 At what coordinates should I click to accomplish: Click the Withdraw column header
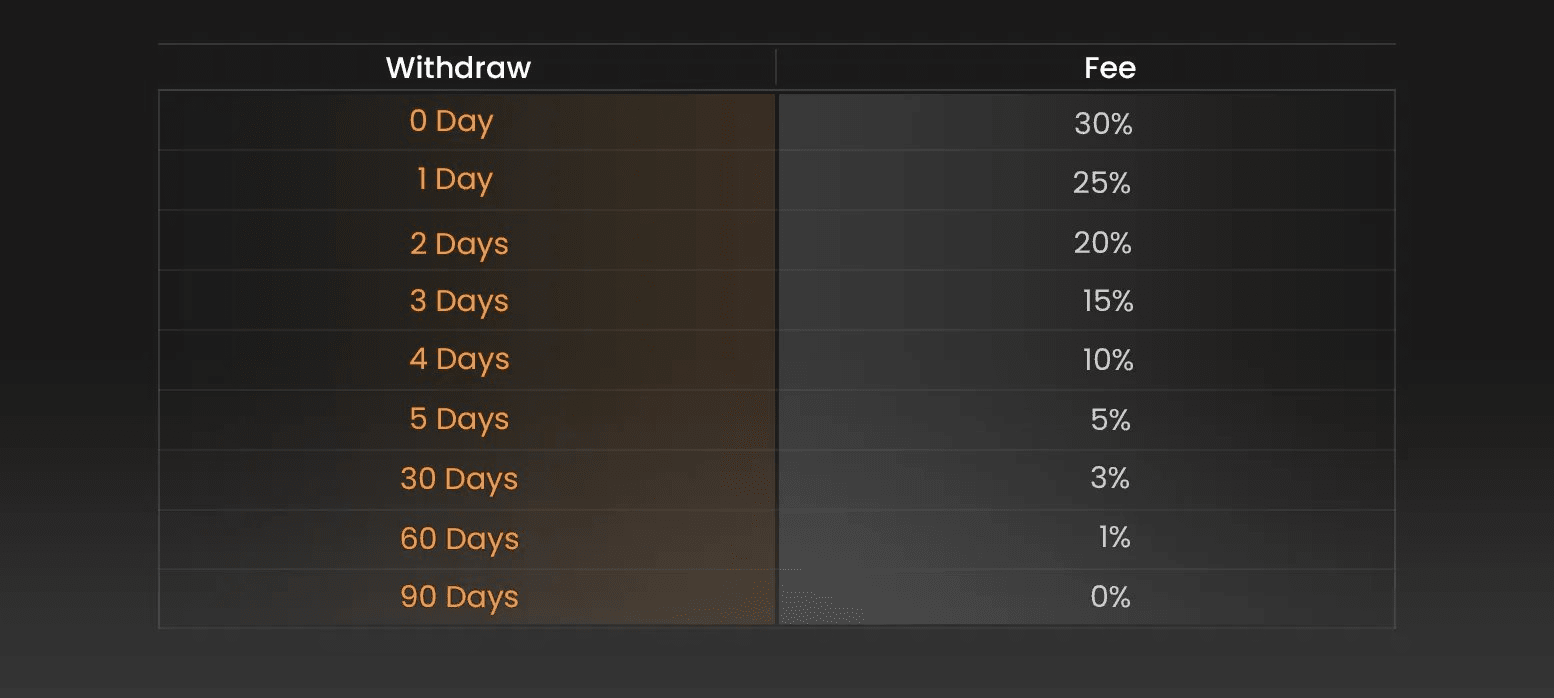tap(458, 67)
